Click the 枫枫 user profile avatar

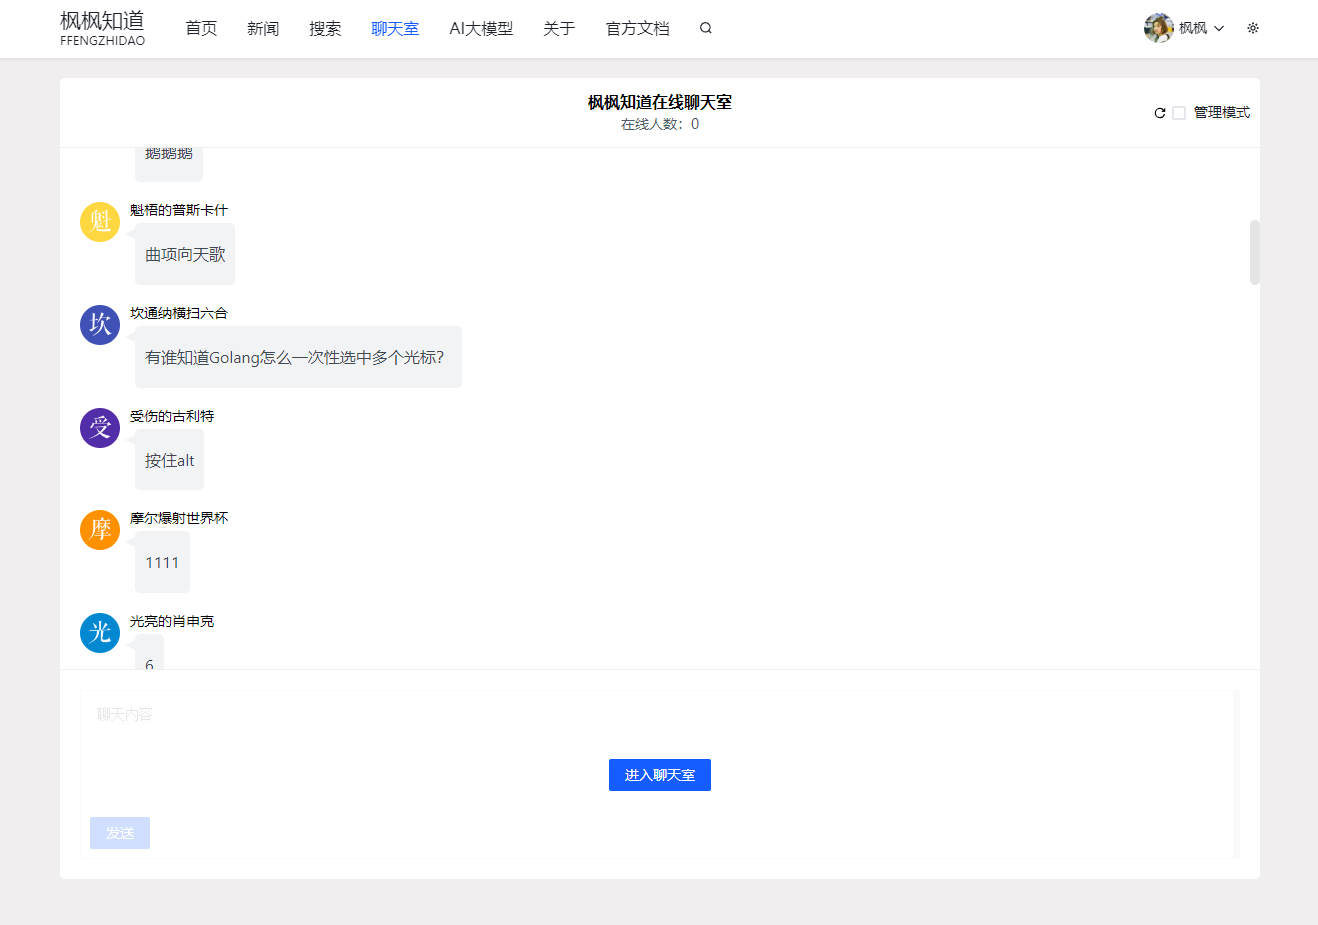click(1158, 28)
